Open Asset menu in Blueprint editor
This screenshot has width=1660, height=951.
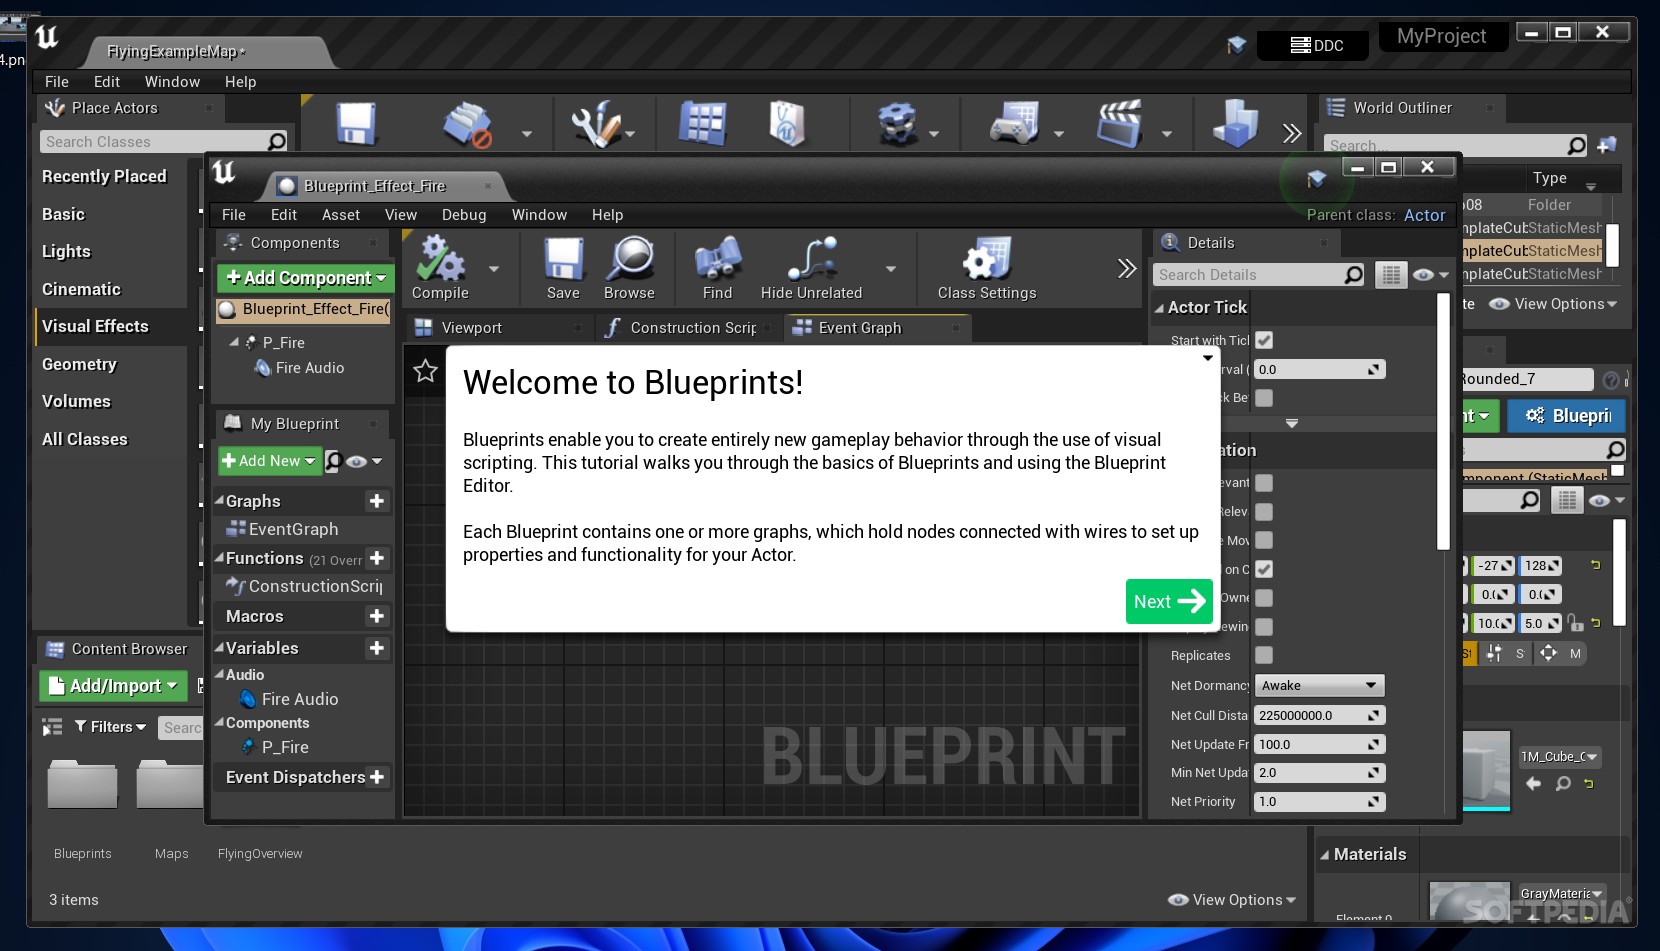tap(341, 215)
